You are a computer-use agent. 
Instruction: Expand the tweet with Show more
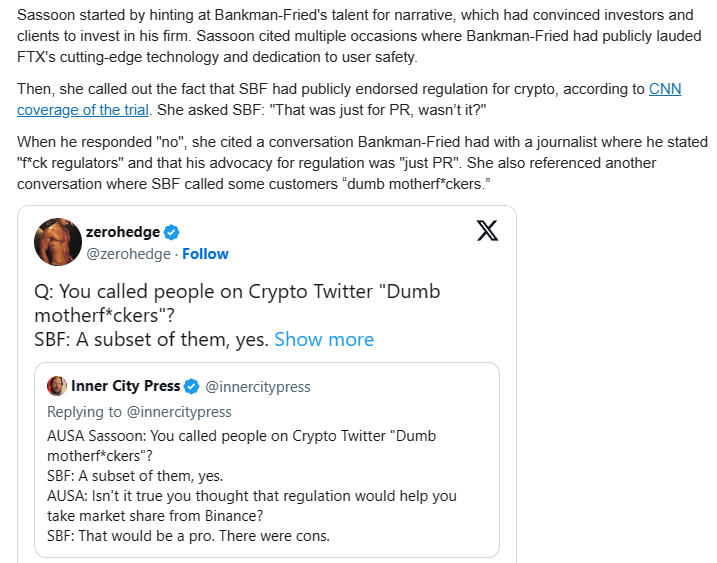coord(324,339)
